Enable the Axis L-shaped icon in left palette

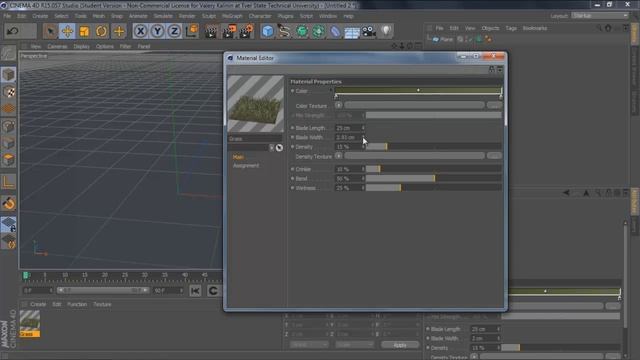(x=9, y=182)
